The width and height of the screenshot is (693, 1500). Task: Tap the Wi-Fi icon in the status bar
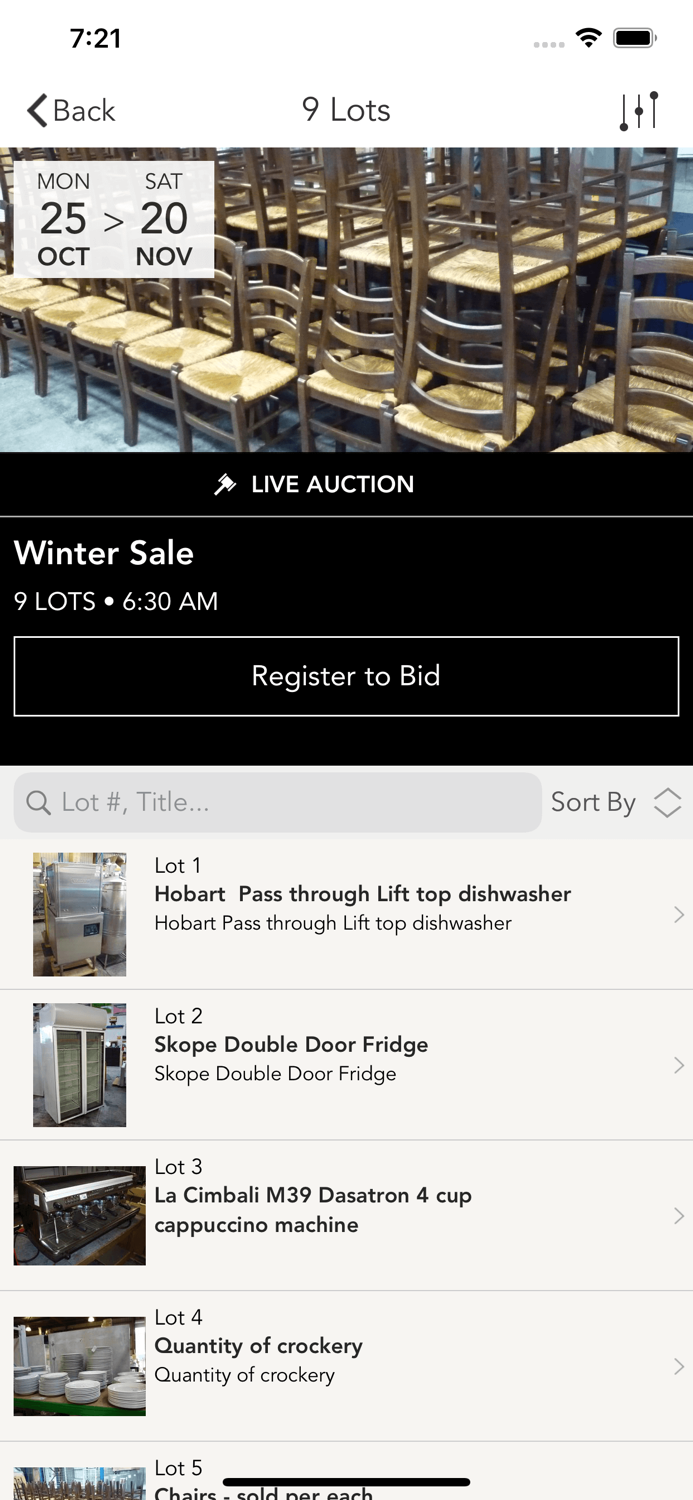(x=589, y=36)
